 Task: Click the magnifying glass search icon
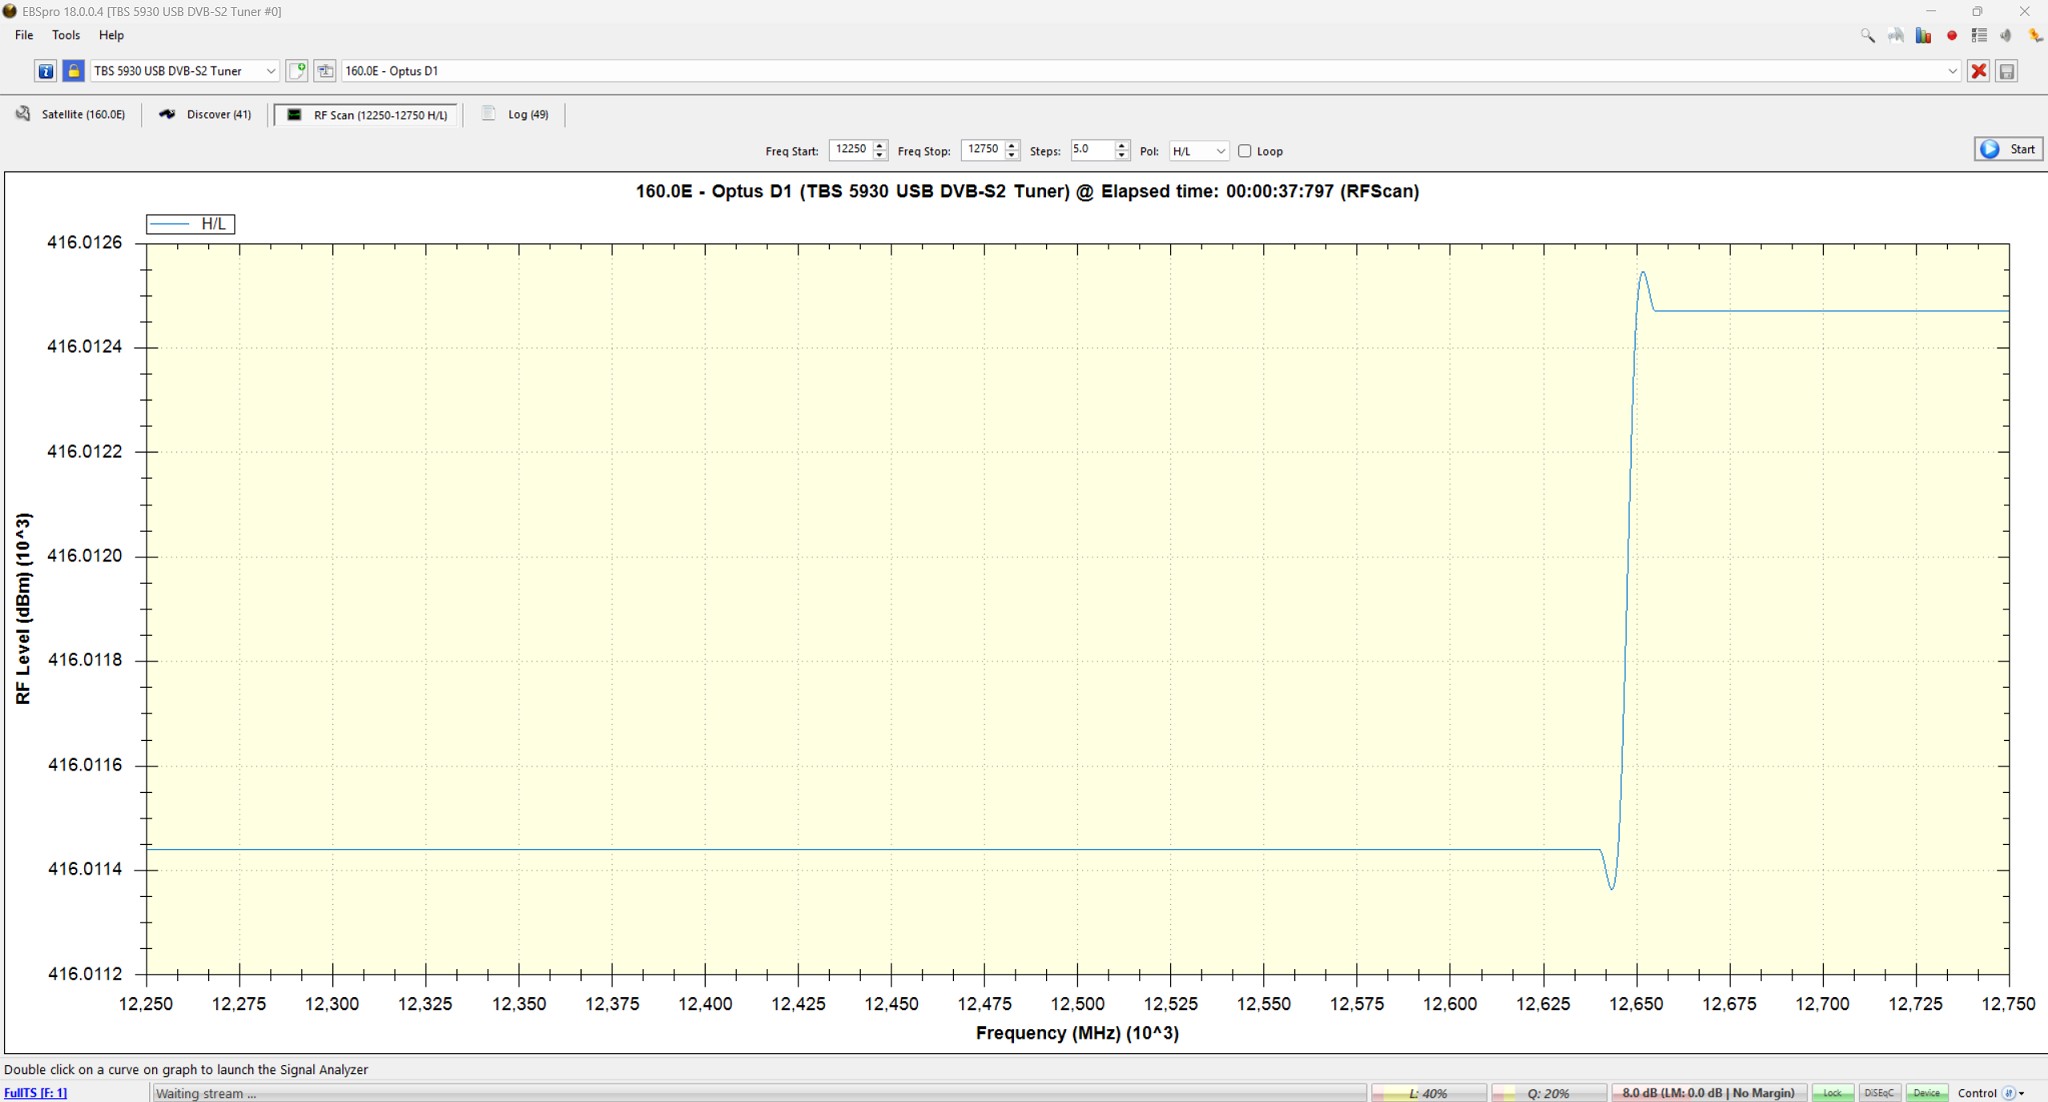click(x=1867, y=35)
